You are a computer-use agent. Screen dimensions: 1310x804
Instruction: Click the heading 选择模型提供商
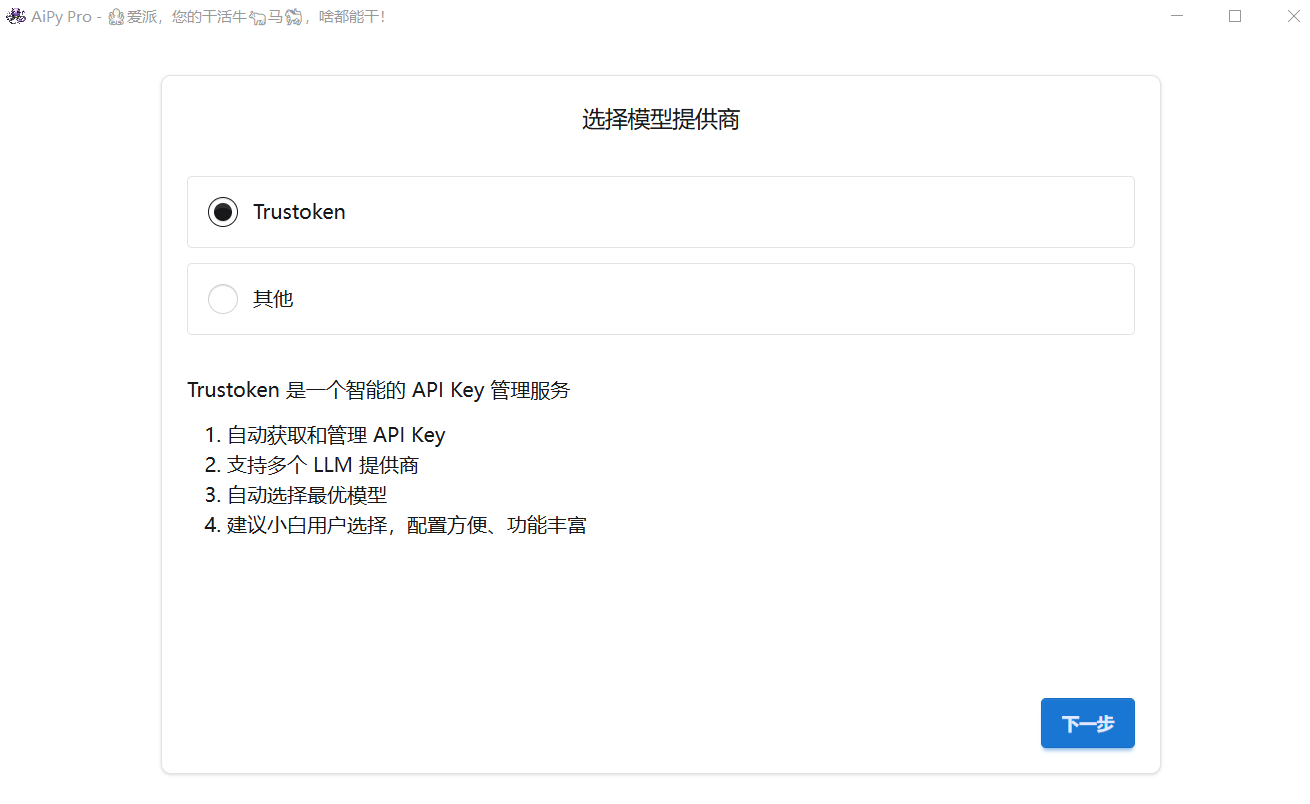pos(661,120)
